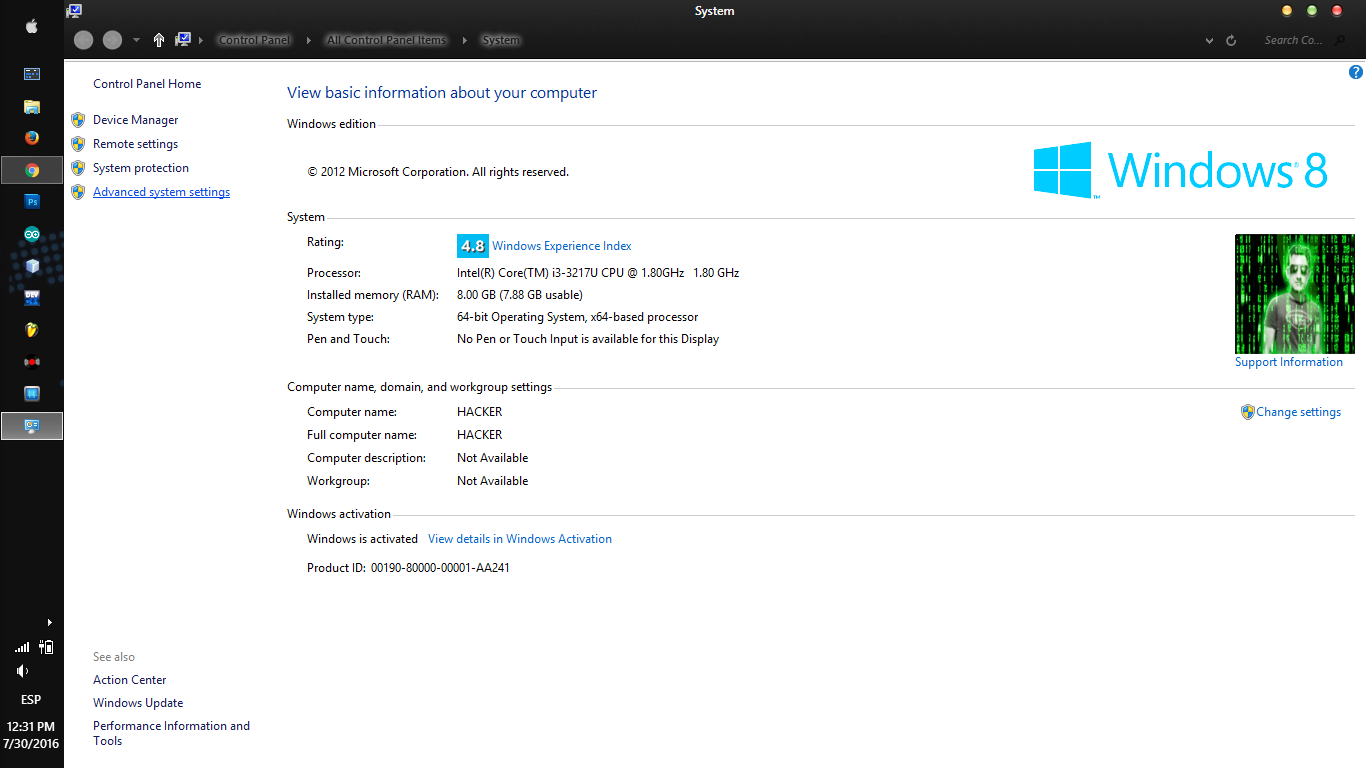Viewport: 1366px width, 768px height.
Task: Click the Apple logo start button
Action: coord(31,27)
